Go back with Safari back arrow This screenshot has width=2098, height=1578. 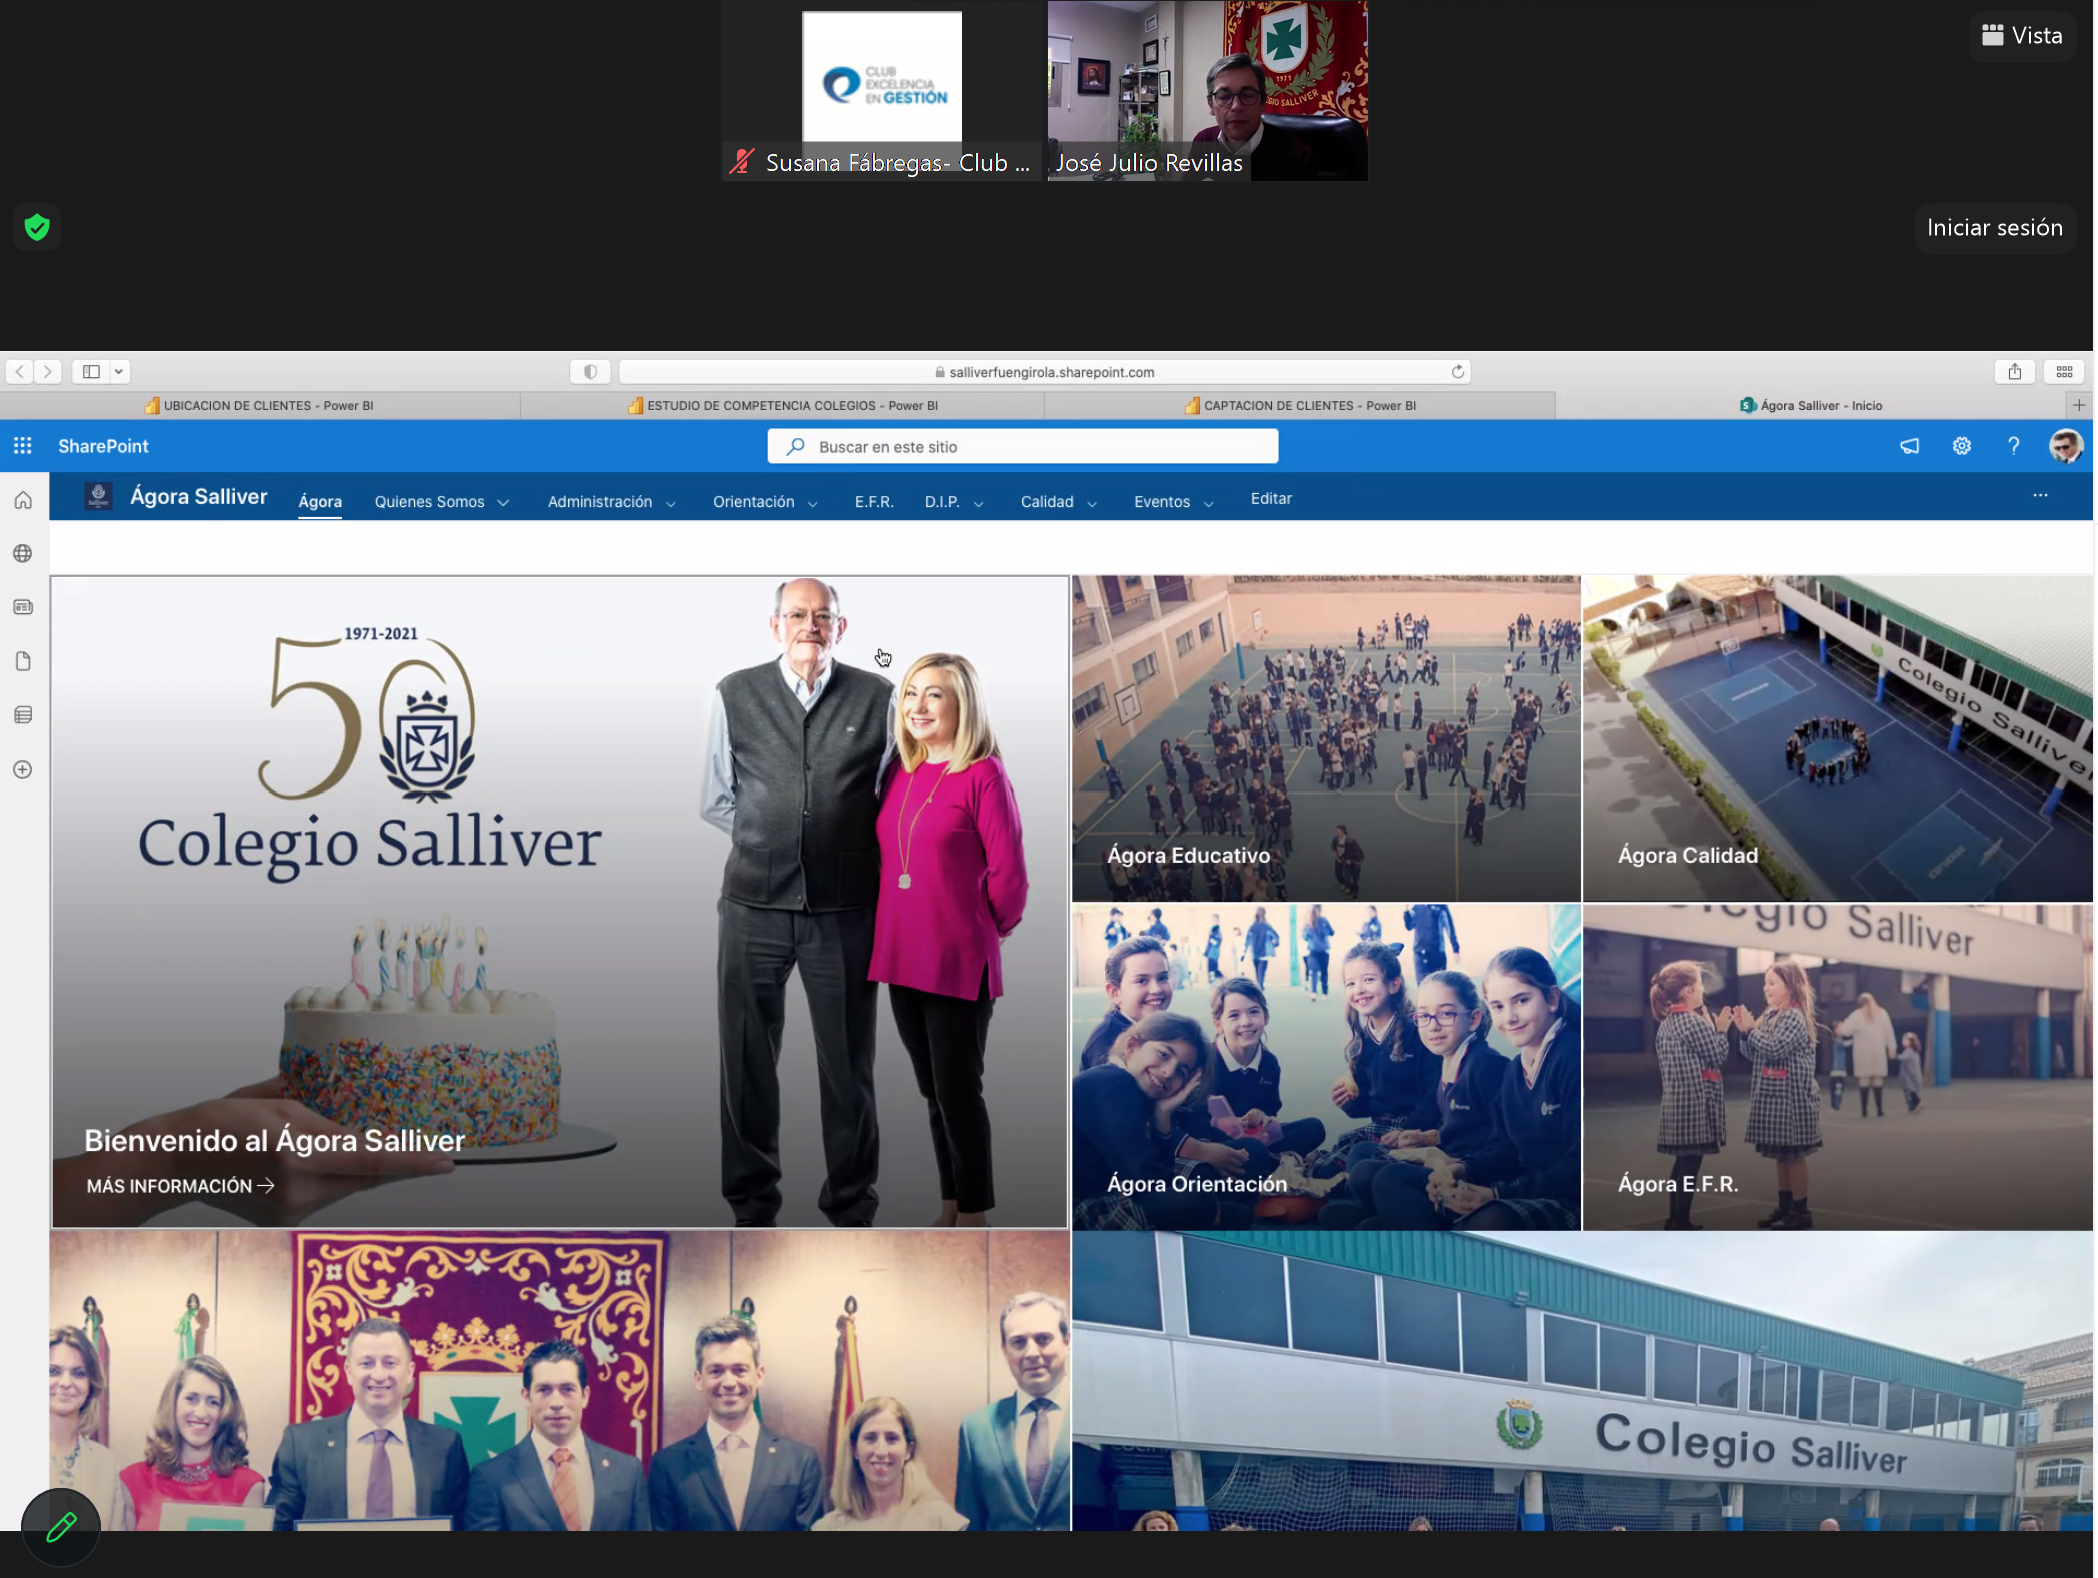pyautogui.click(x=20, y=372)
